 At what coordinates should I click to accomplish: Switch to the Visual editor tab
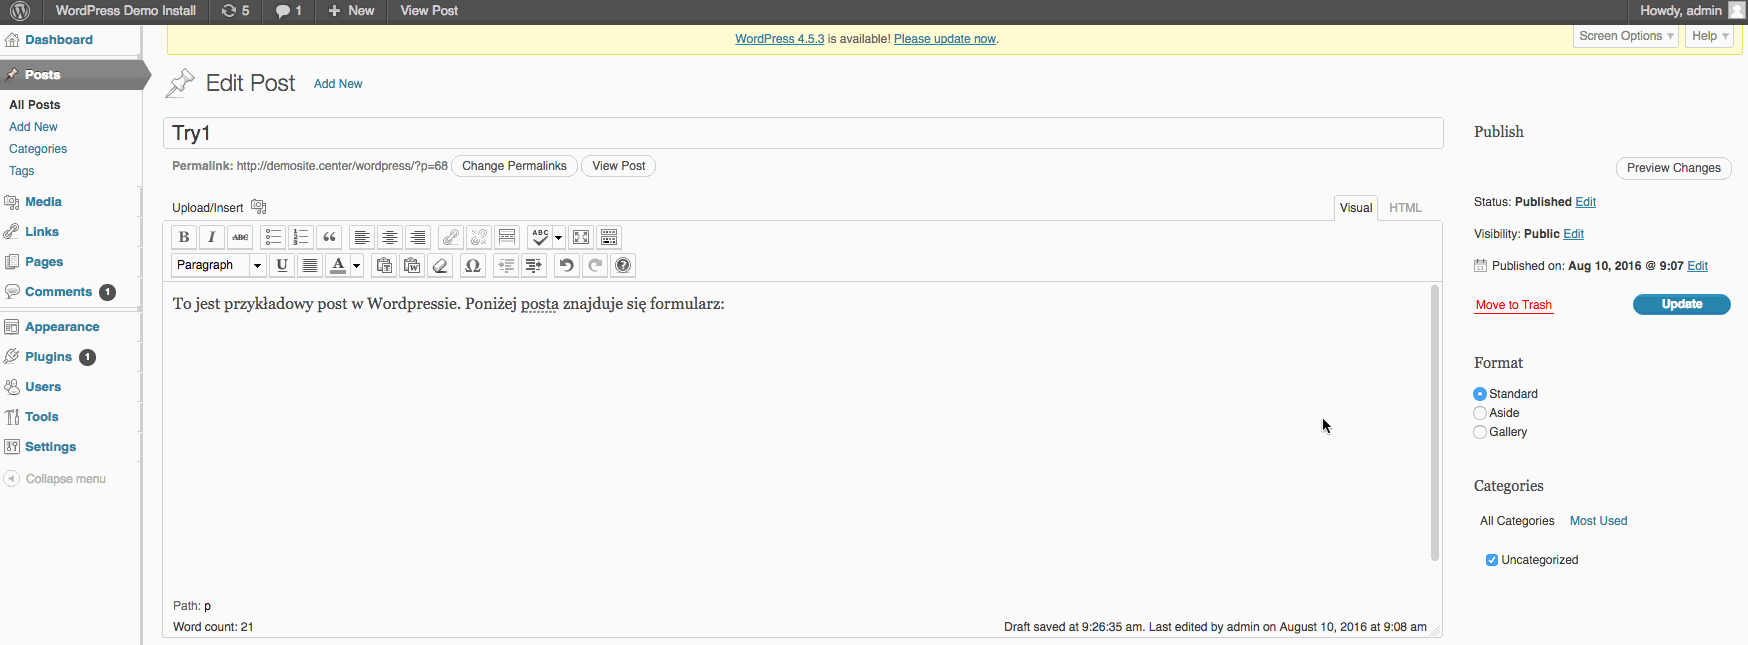pyautogui.click(x=1356, y=208)
